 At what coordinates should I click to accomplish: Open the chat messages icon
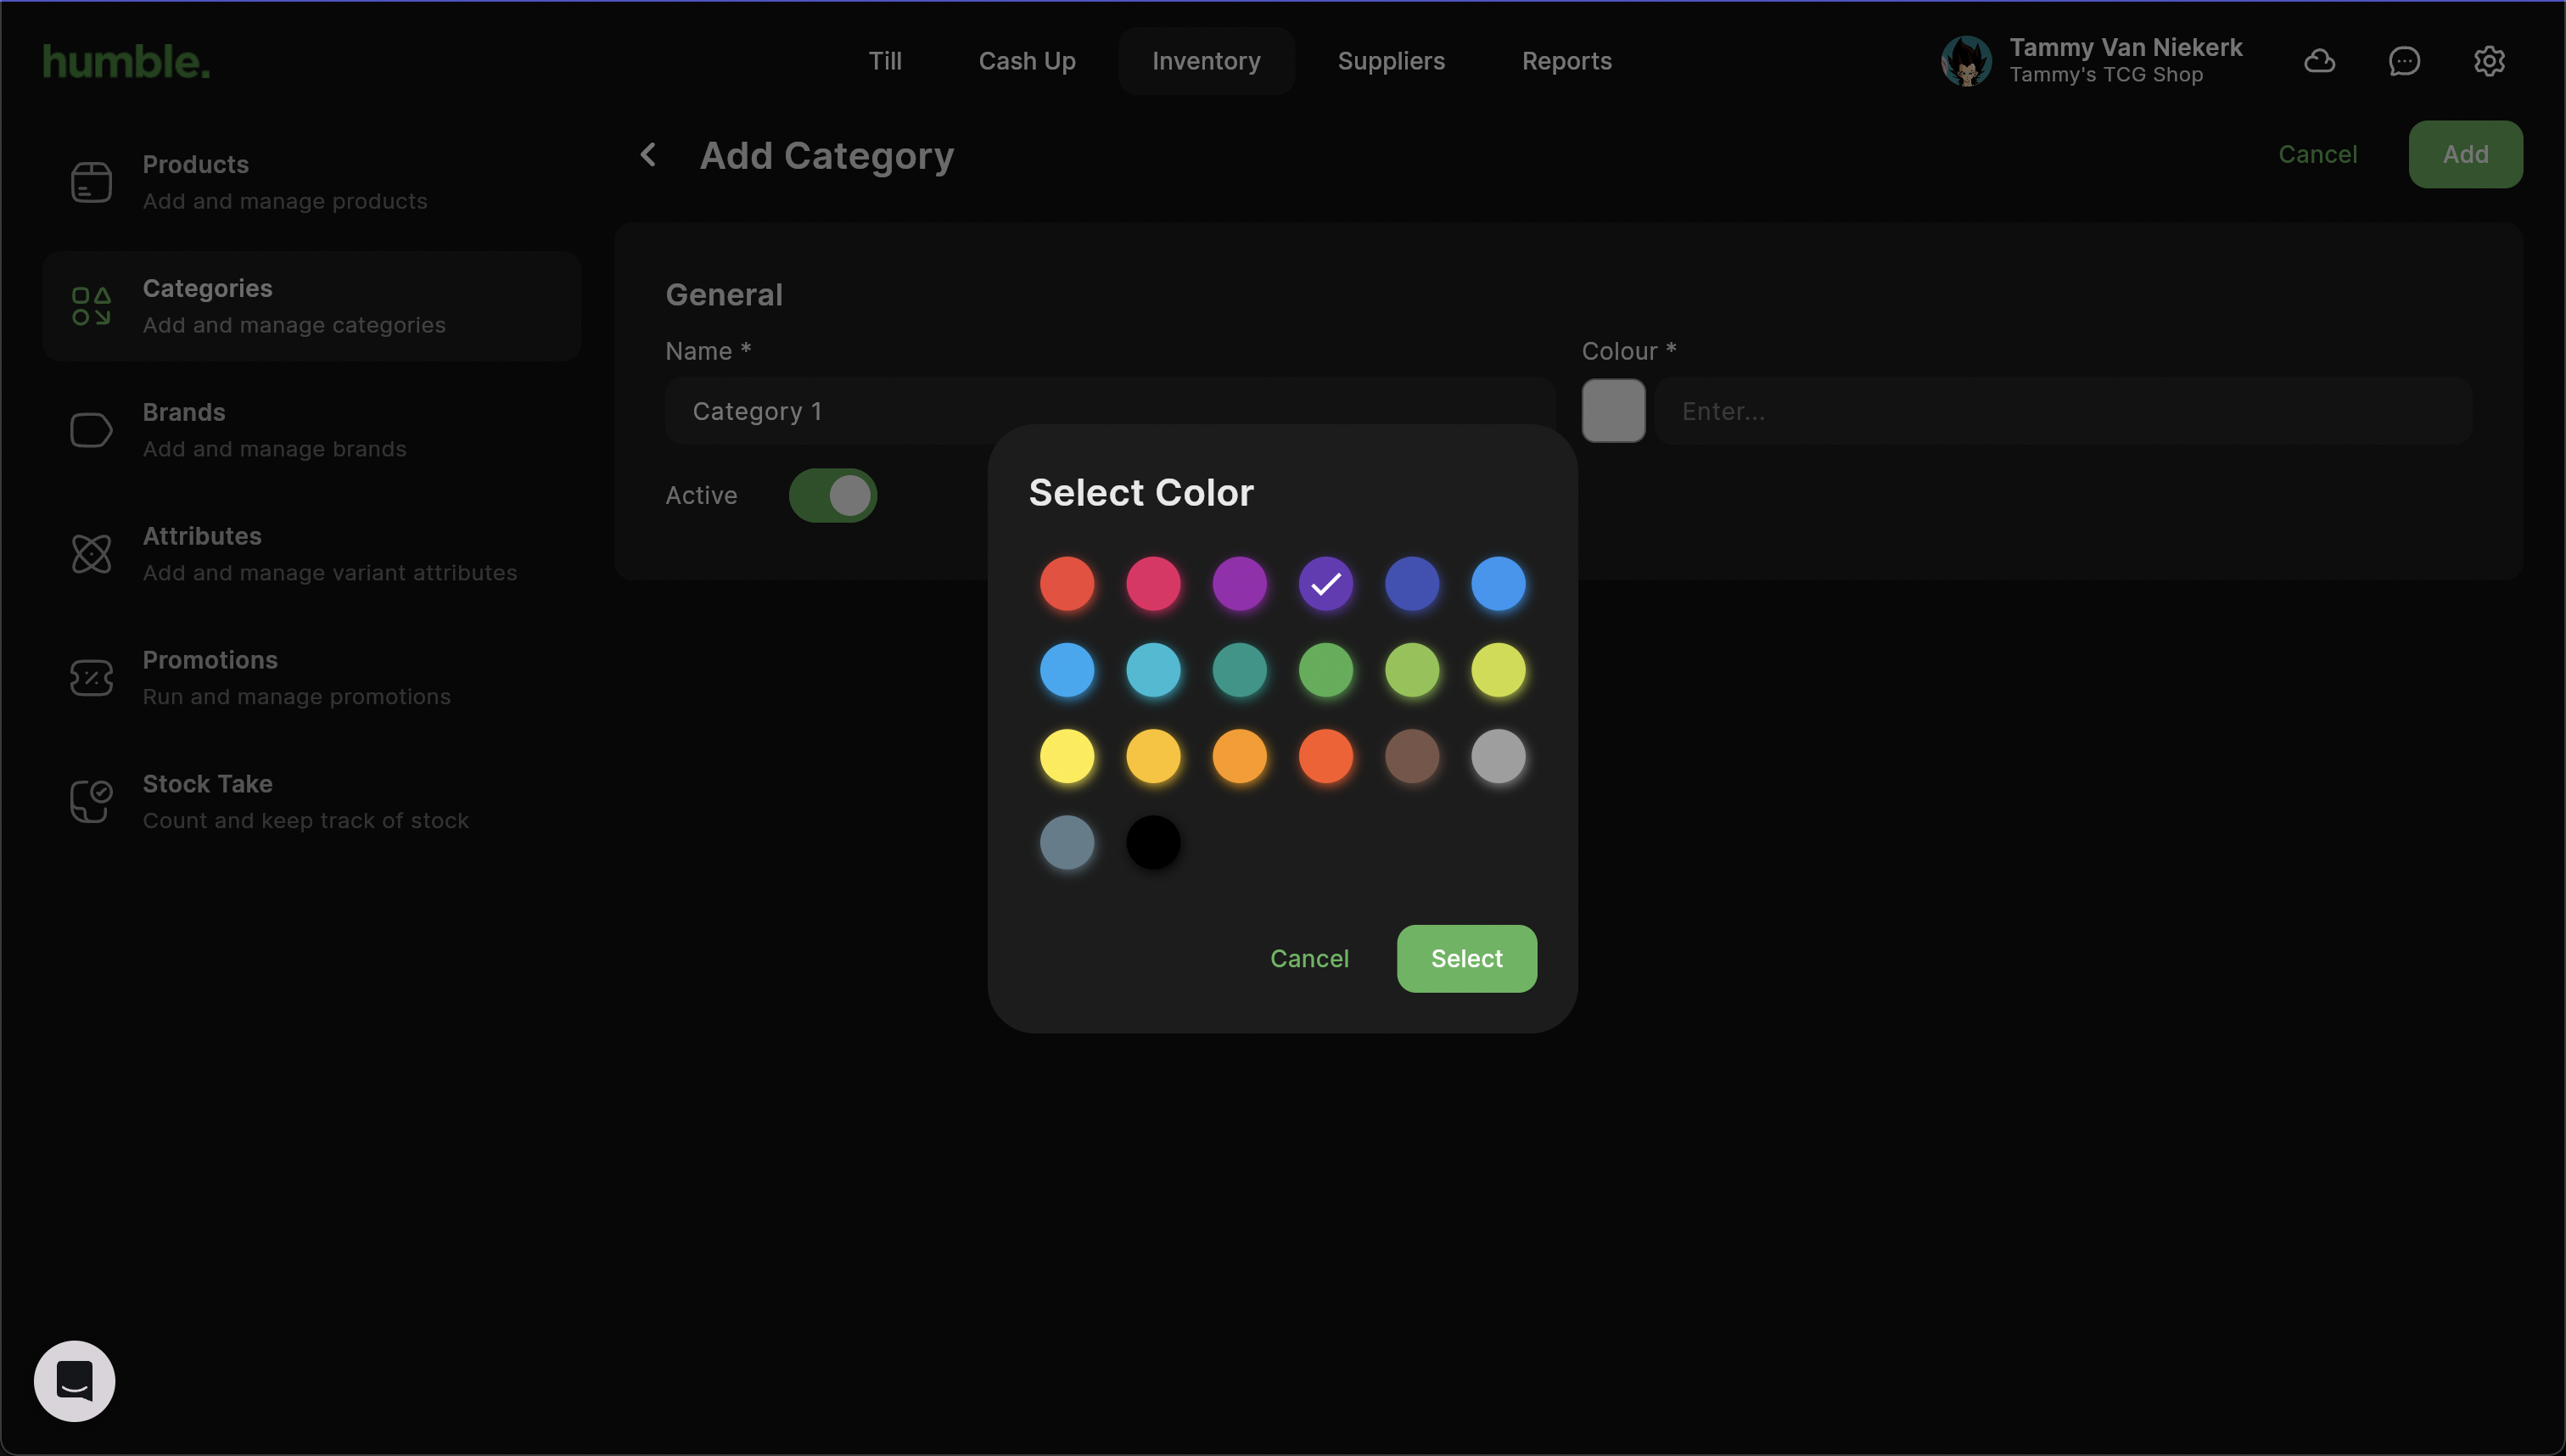click(x=2404, y=61)
